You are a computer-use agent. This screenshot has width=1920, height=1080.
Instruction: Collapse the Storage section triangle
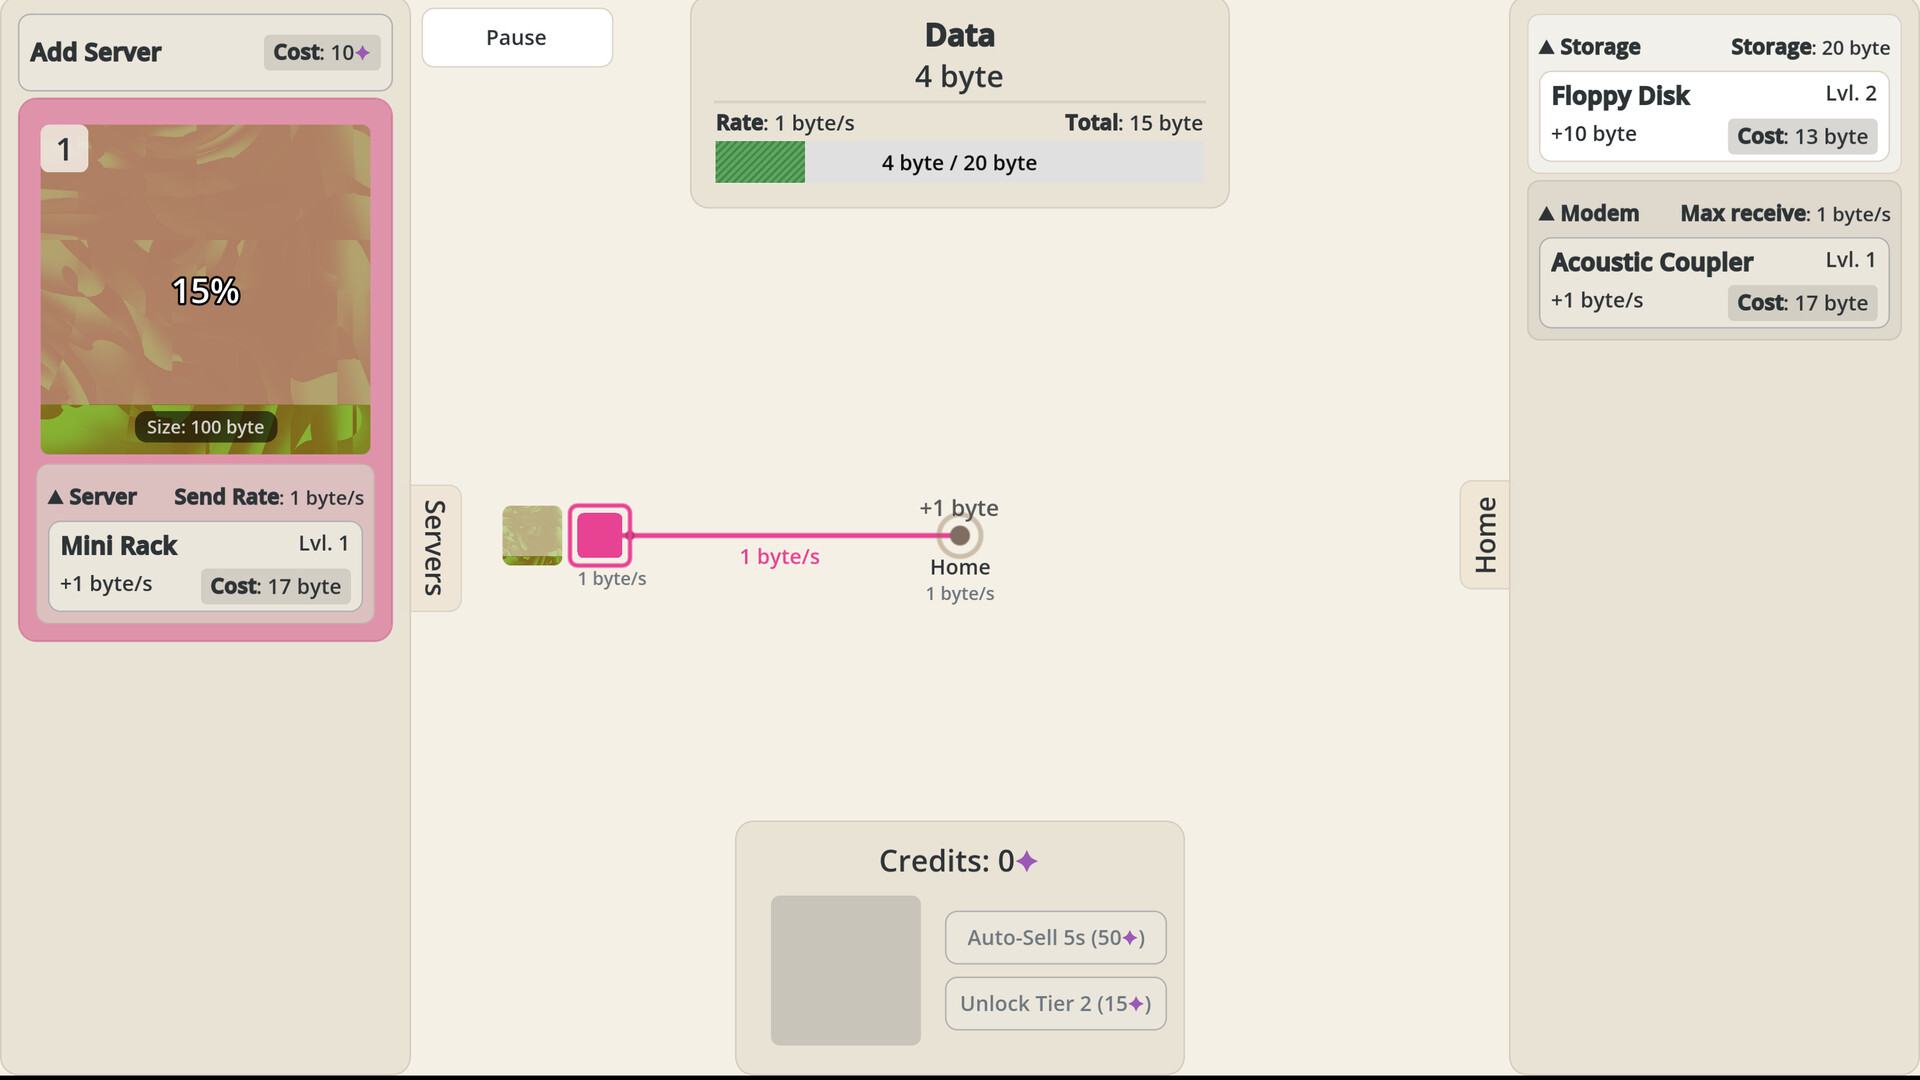(1547, 47)
